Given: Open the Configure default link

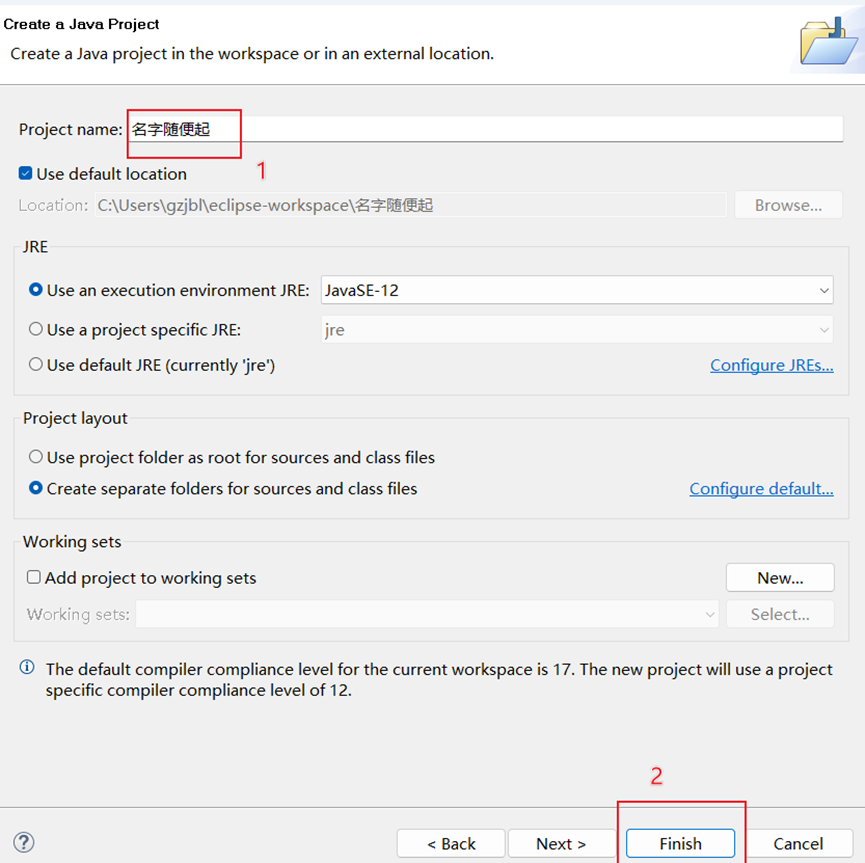Looking at the screenshot, I should pyautogui.click(x=761, y=489).
